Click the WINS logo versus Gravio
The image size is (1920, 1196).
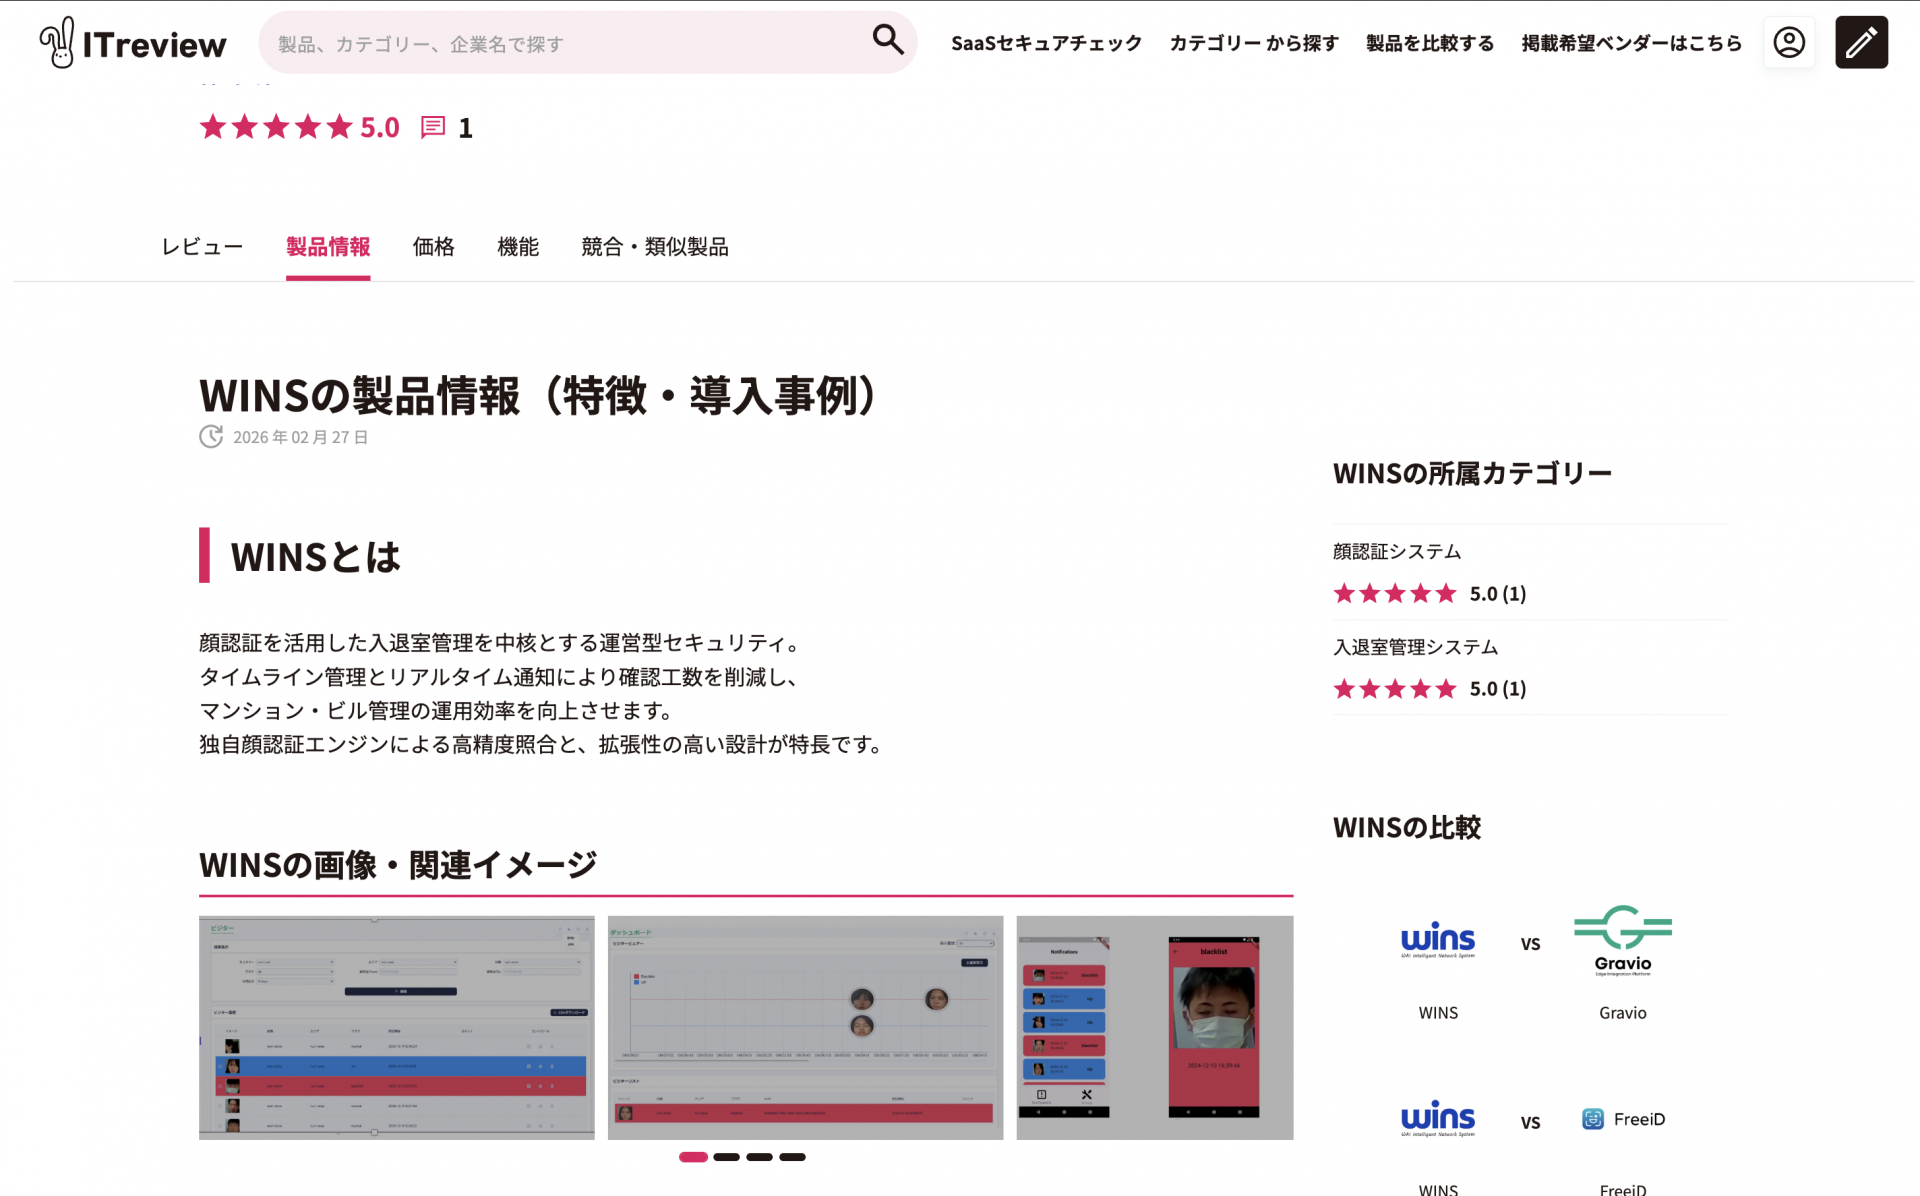coord(1438,940)
